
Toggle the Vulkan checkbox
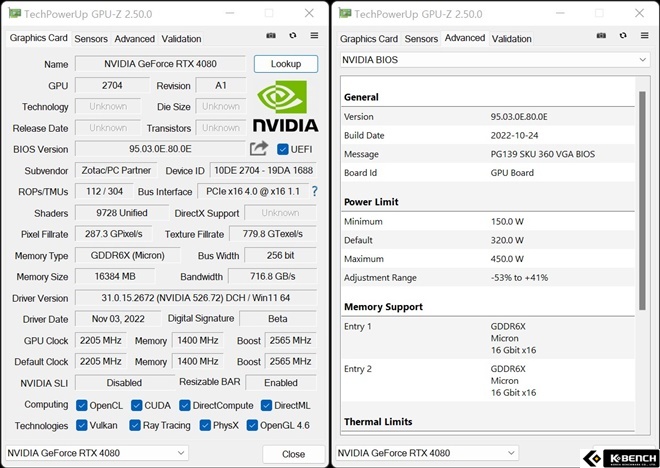point(81,425)
